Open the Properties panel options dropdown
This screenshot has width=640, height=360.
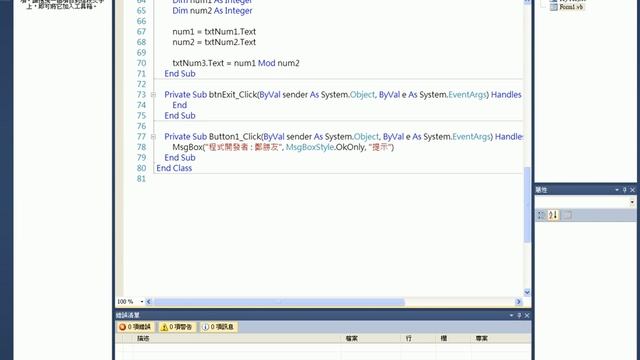(617, 190)
